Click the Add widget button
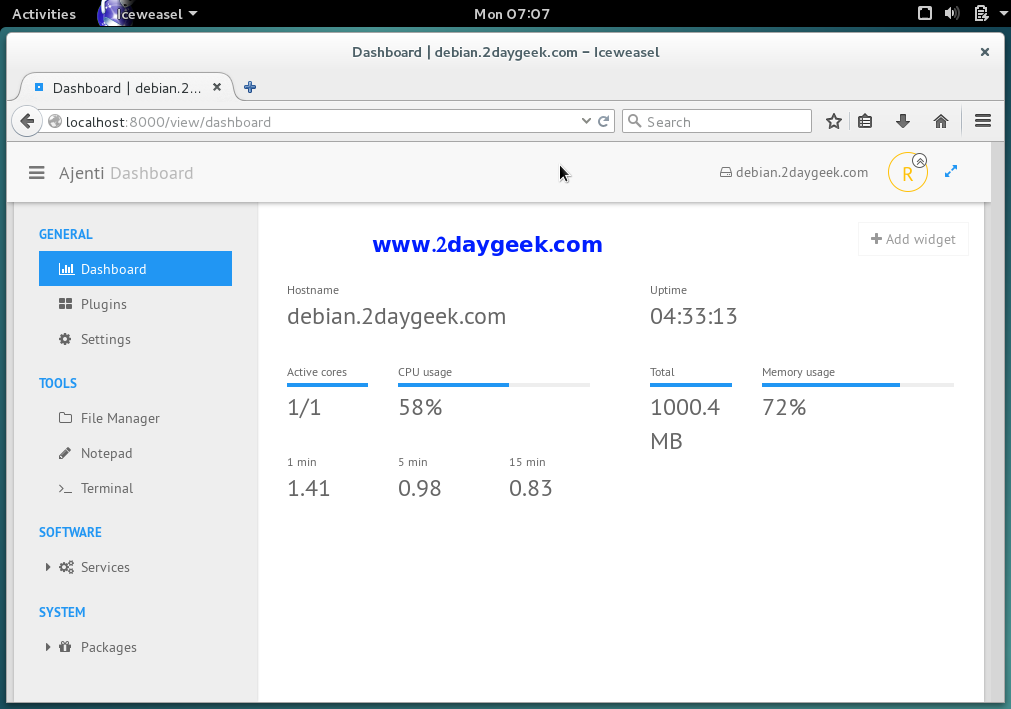The image size is (1011, 709). pyautogui.click(x=913, y=239)
